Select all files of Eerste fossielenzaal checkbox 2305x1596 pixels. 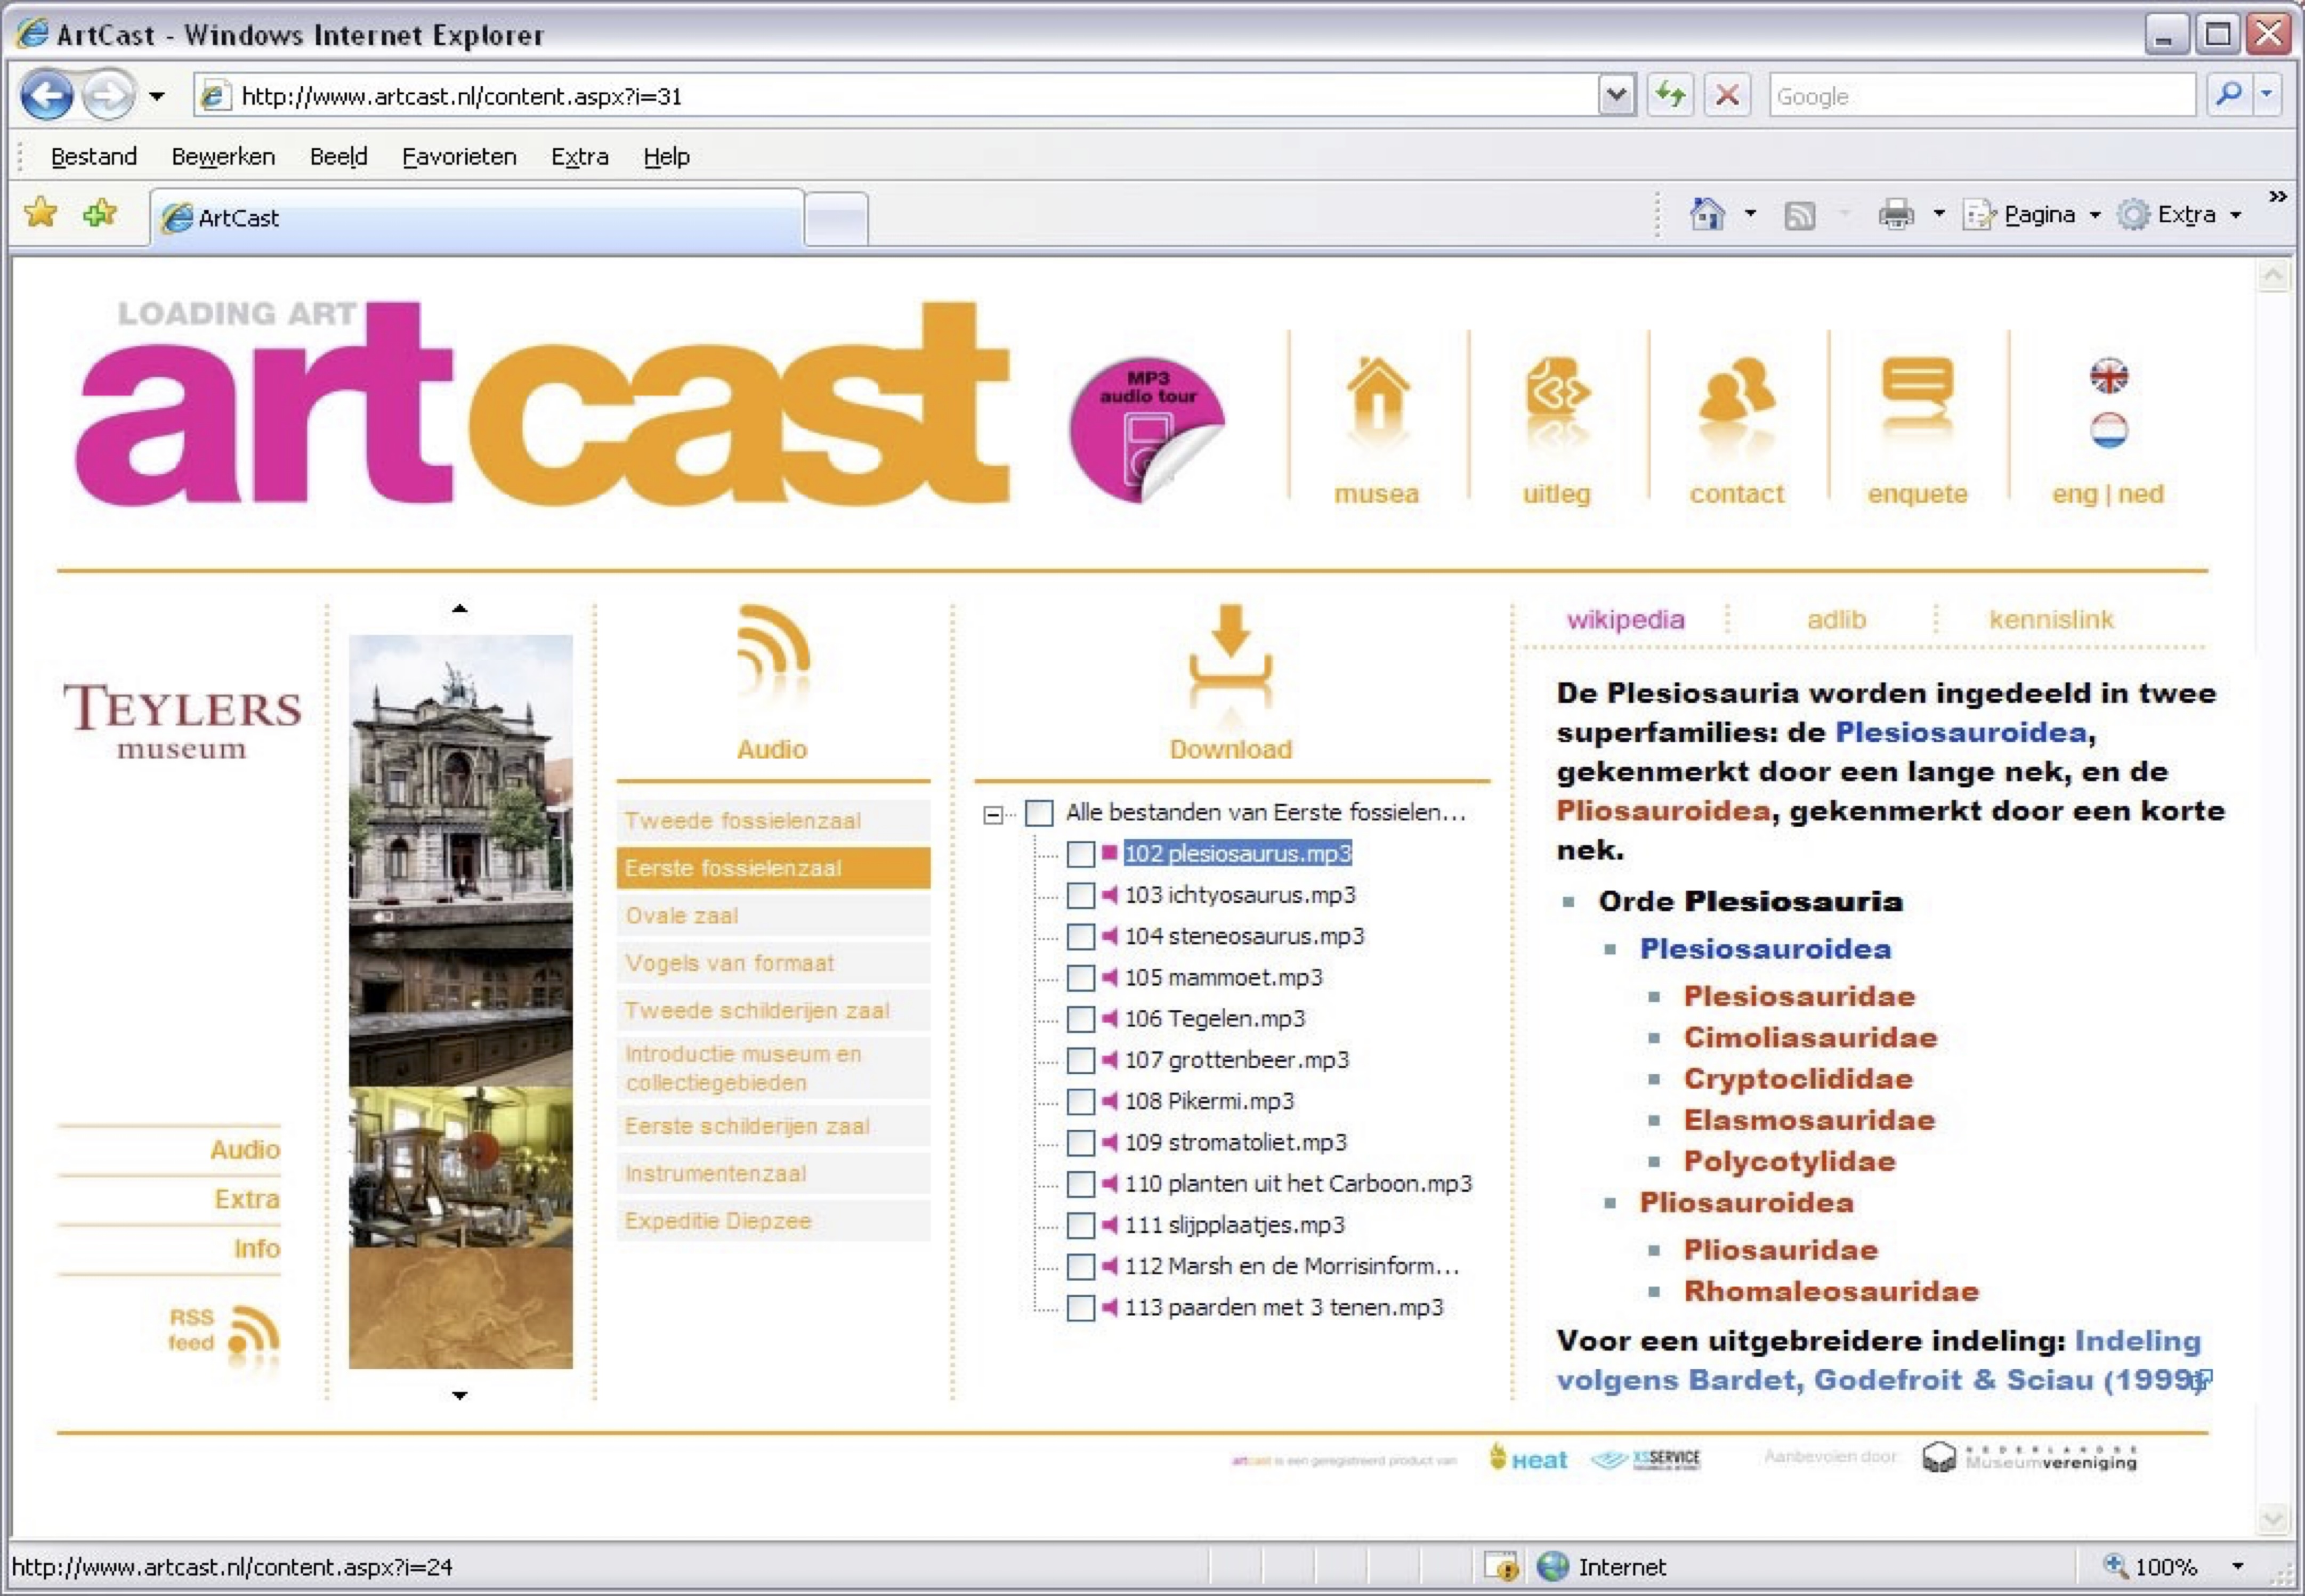click(x=1040, y=812)
